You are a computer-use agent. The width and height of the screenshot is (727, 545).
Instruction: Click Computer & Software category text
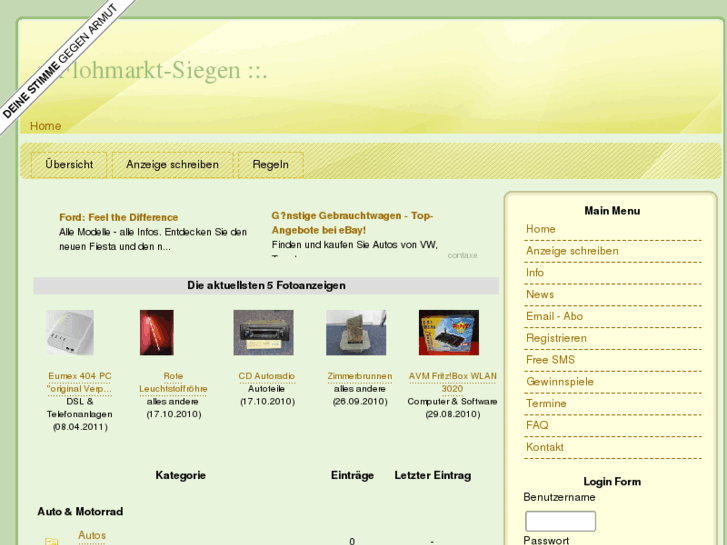[x=453, y=402]
